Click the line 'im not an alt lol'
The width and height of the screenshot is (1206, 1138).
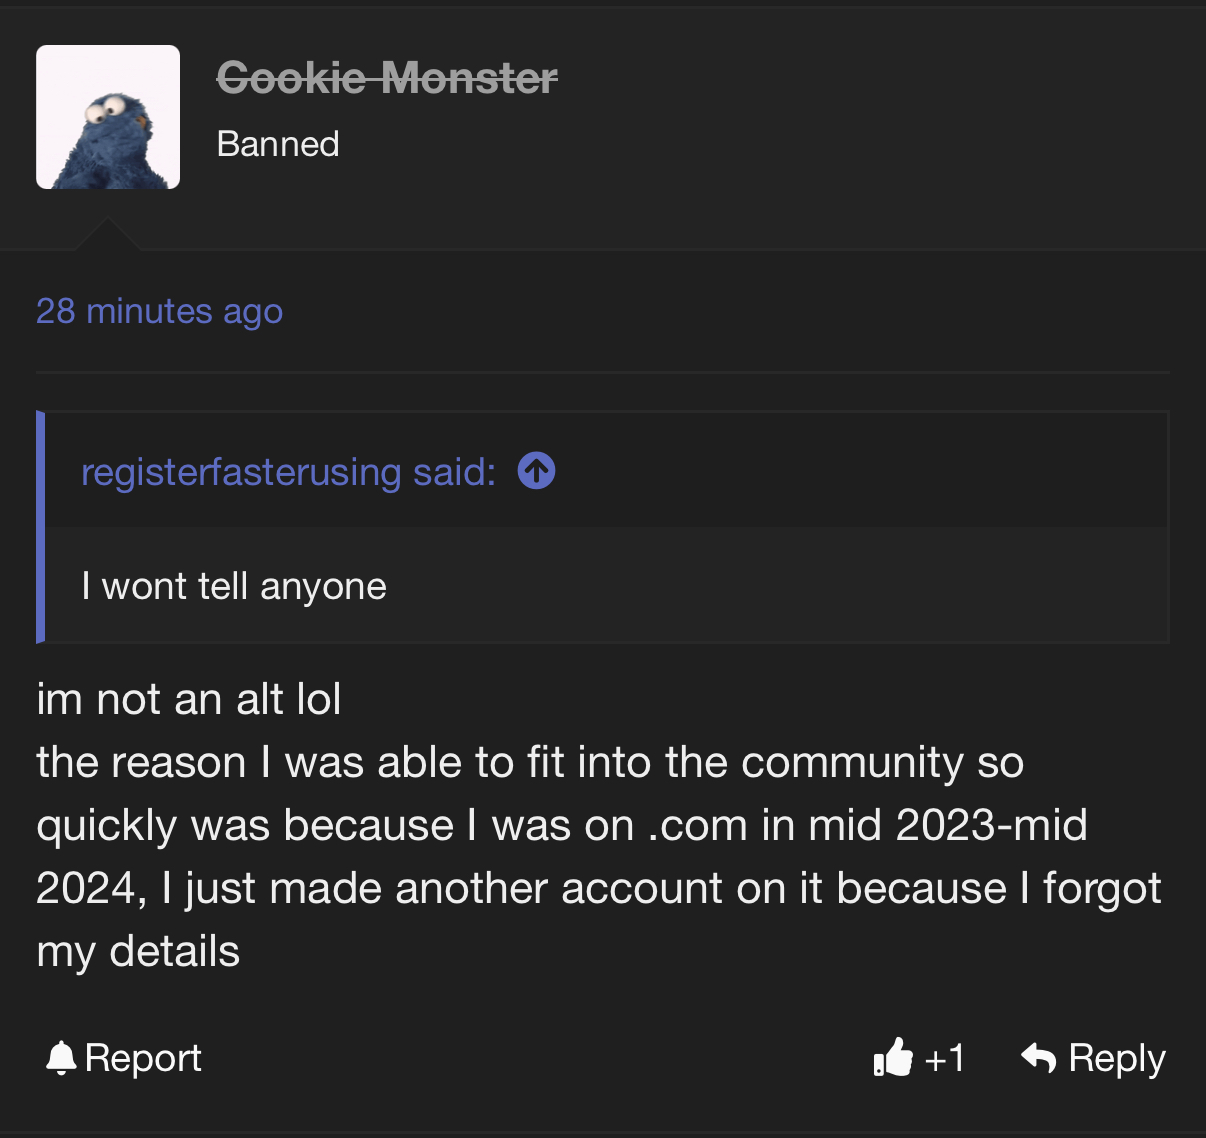[x=189, y=699]
